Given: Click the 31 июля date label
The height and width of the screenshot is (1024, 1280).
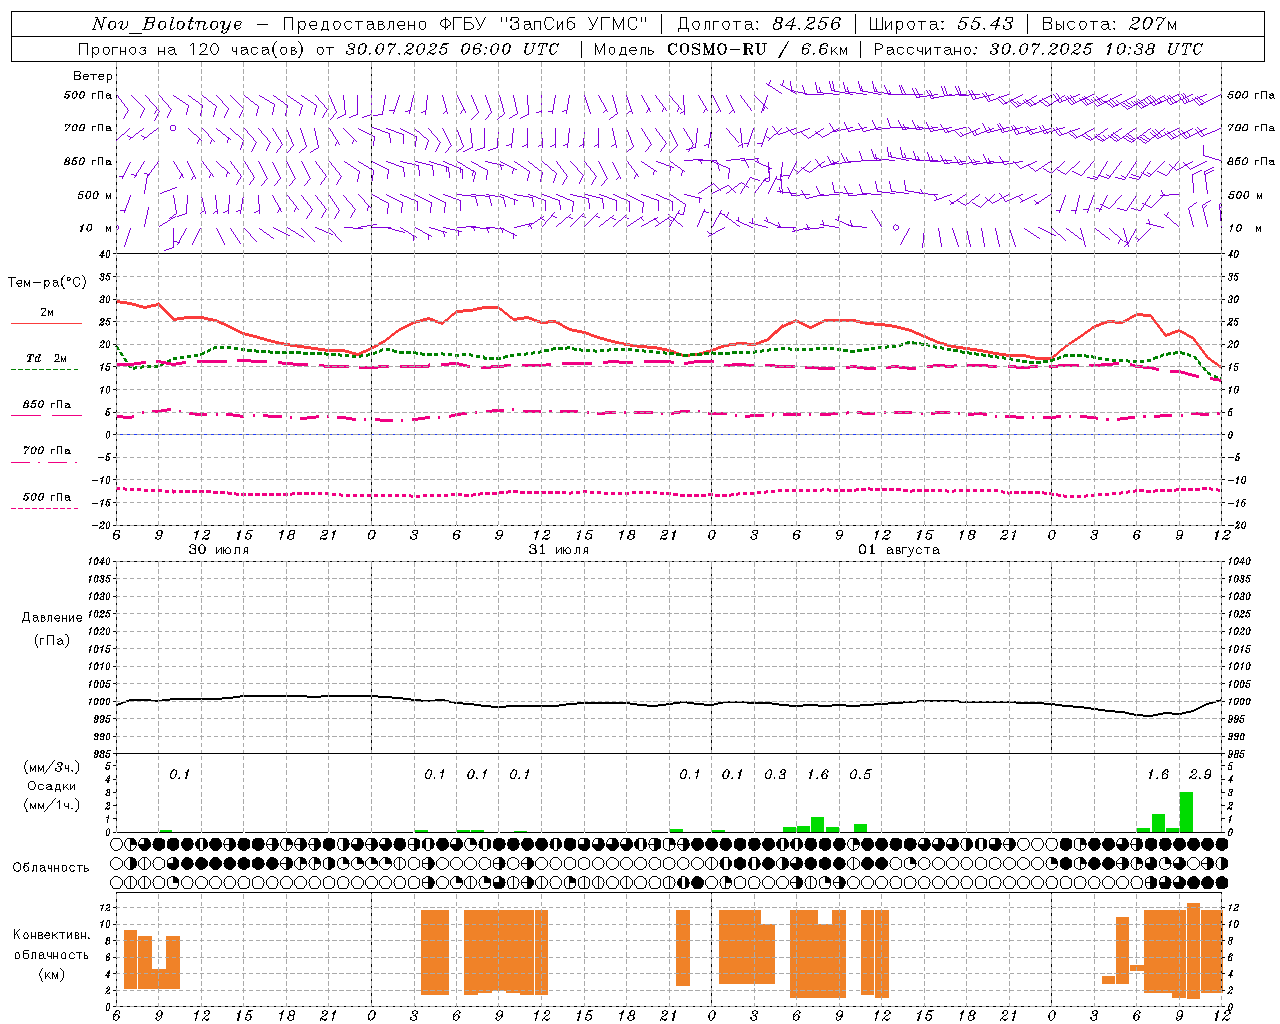Looking at the screenshot, I should coord(559,550).
